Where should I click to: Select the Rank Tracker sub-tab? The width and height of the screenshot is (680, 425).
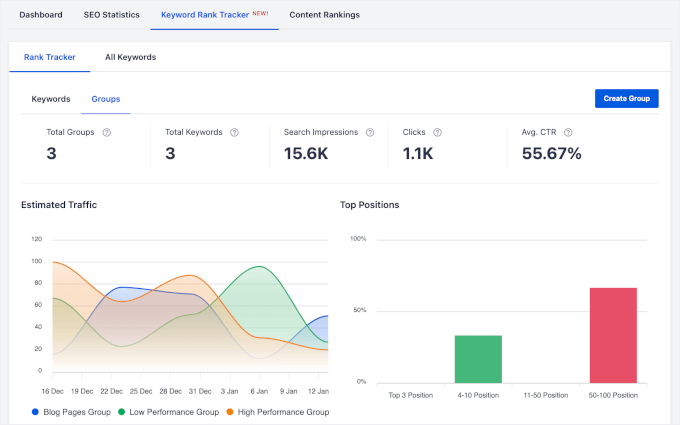coord(48,57)
